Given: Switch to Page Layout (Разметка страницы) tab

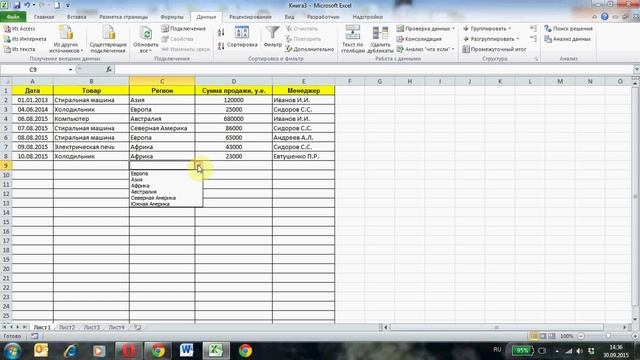Looking at the screenshot, I should click(x=123, y=17).
